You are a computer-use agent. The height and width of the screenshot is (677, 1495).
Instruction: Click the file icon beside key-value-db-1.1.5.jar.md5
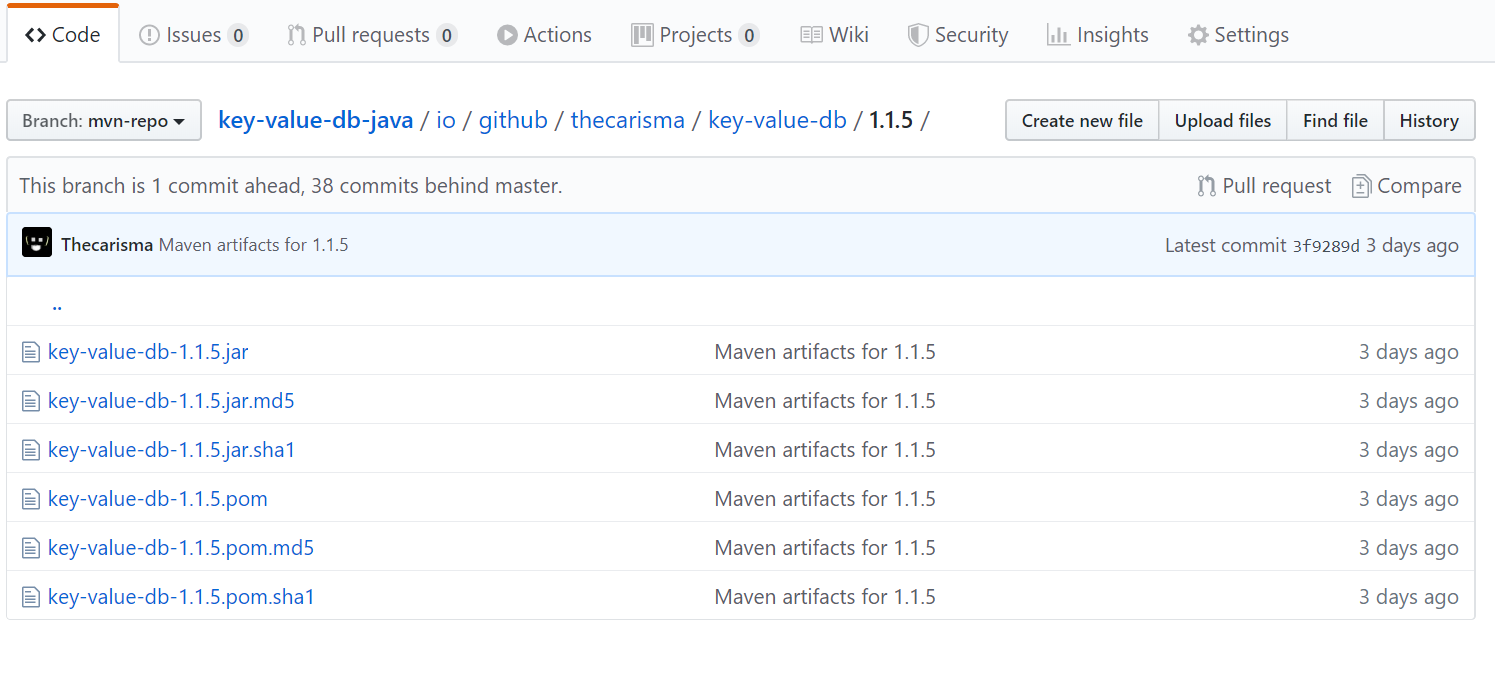click(31, 401)
